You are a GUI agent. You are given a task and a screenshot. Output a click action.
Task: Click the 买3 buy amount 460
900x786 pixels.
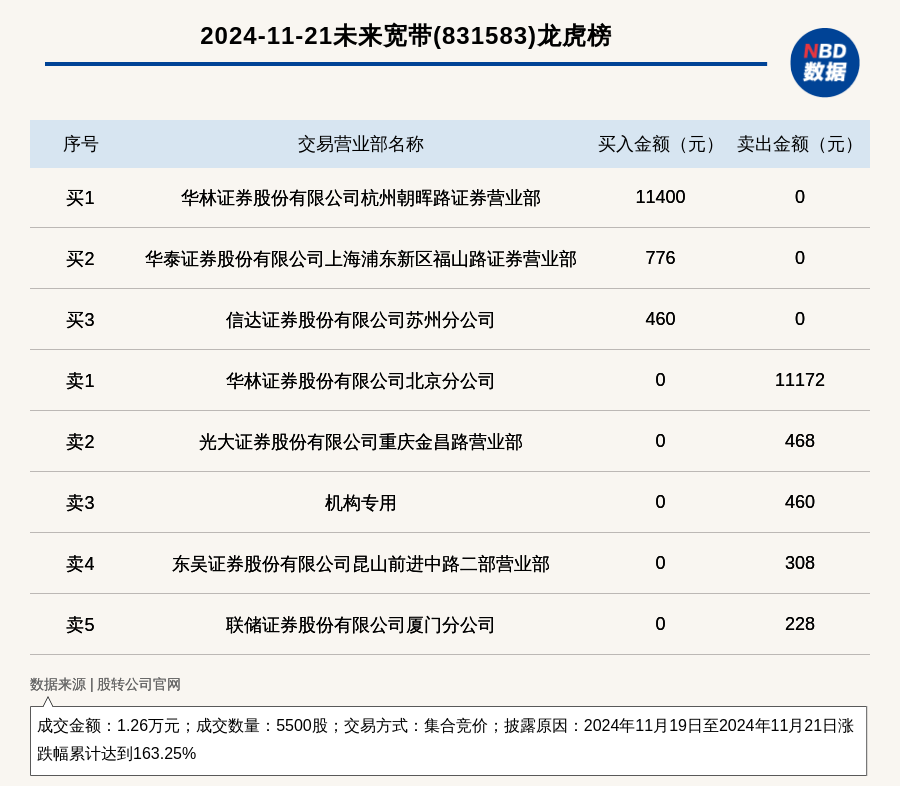pyautogui.click(x=660, y=319)
